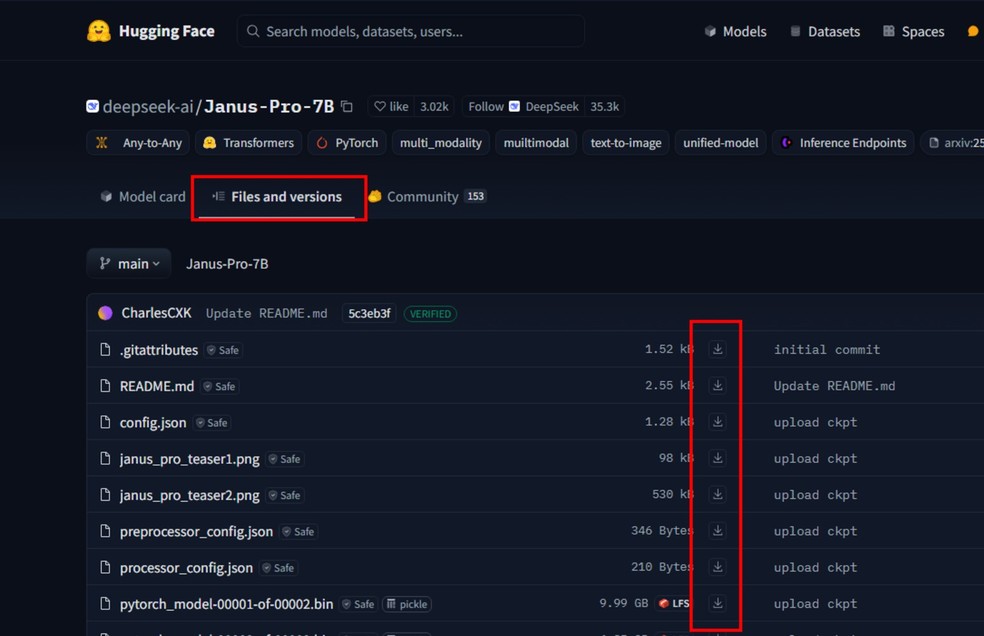The width and height of the screenshot is (984, 636).
Task: Select the muiltimodal tag
Action: (x=536, y=143)
